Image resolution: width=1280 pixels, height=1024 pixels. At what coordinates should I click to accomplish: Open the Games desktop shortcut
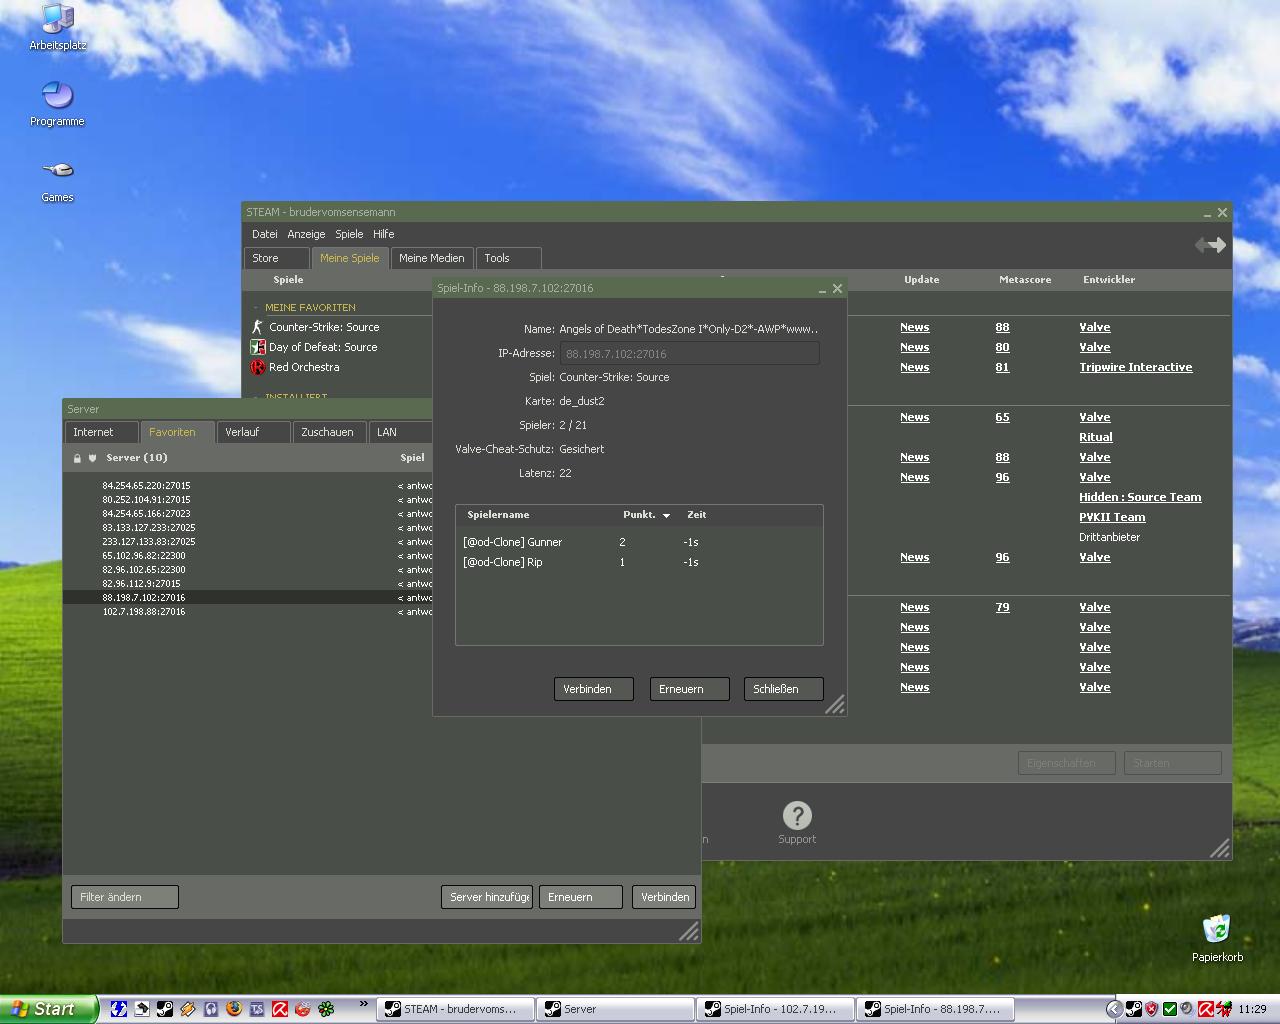pos(57,180)
